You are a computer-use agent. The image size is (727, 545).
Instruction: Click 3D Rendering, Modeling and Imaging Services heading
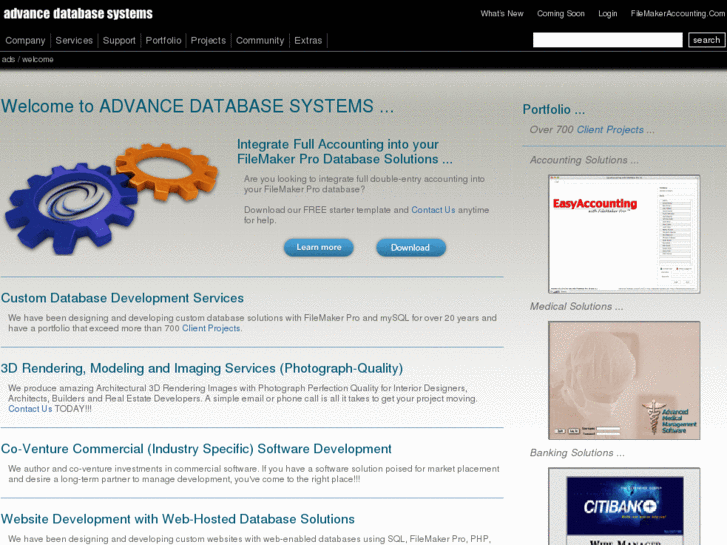[x=202, y=368]
